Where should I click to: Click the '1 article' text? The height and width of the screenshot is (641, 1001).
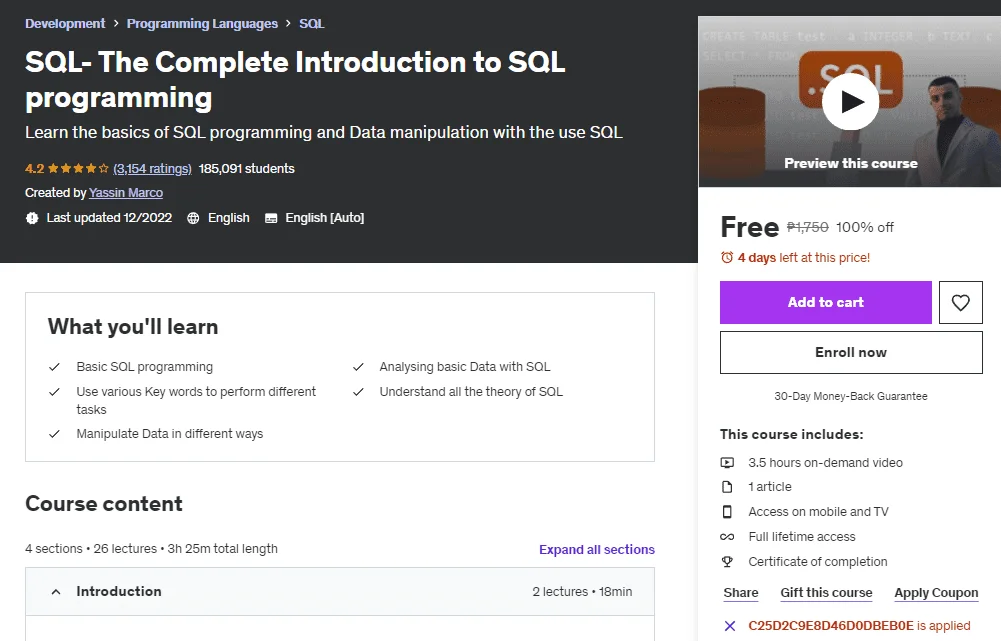pyautogui.click(x=770, y=486)
